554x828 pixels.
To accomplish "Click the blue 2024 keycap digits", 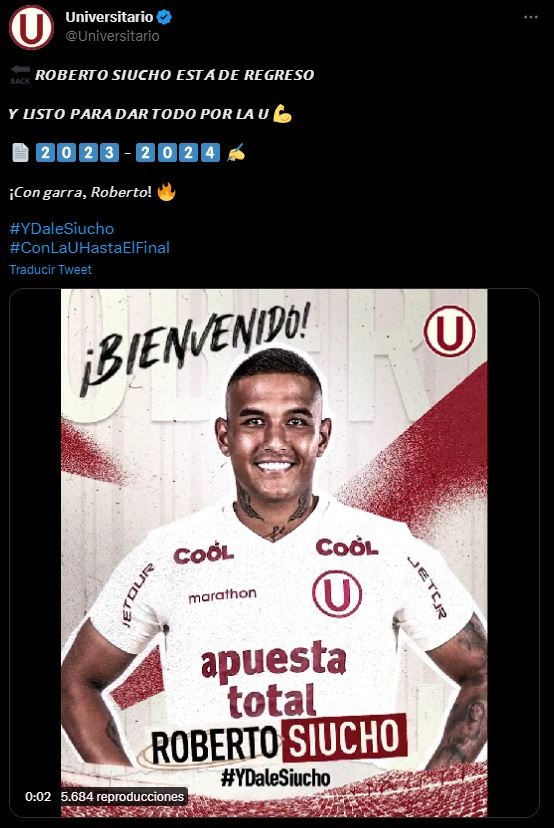I will pyautogui.click(x=177, y=153).
